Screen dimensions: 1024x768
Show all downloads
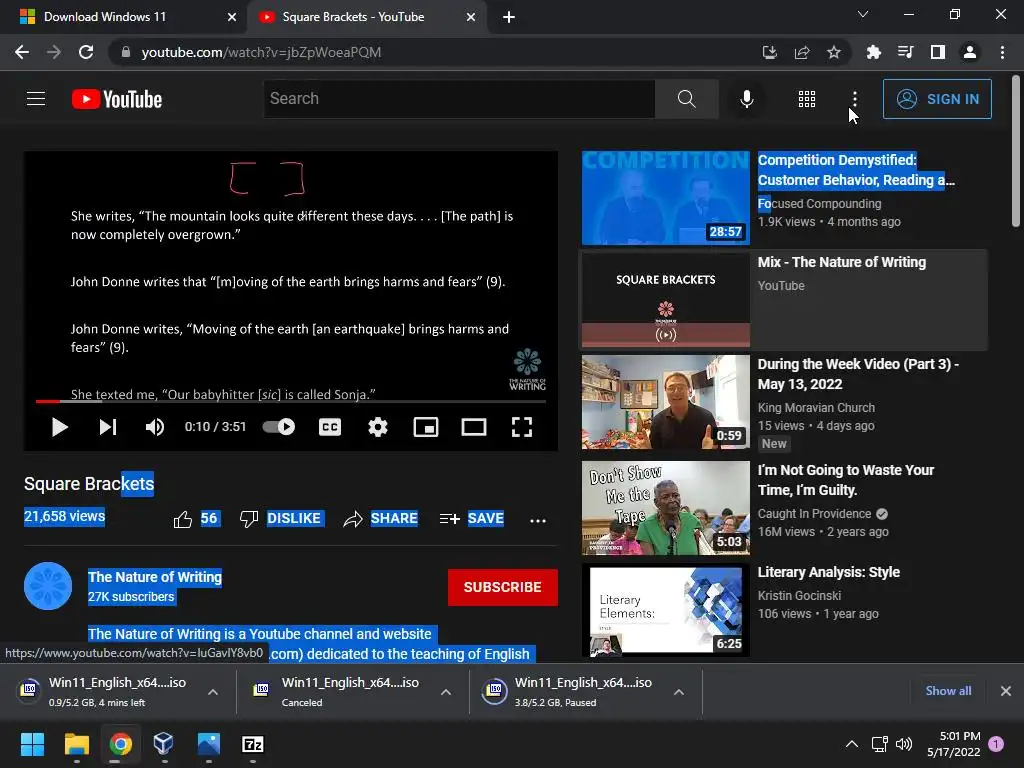pyautogui.click(x=948, y=691)
